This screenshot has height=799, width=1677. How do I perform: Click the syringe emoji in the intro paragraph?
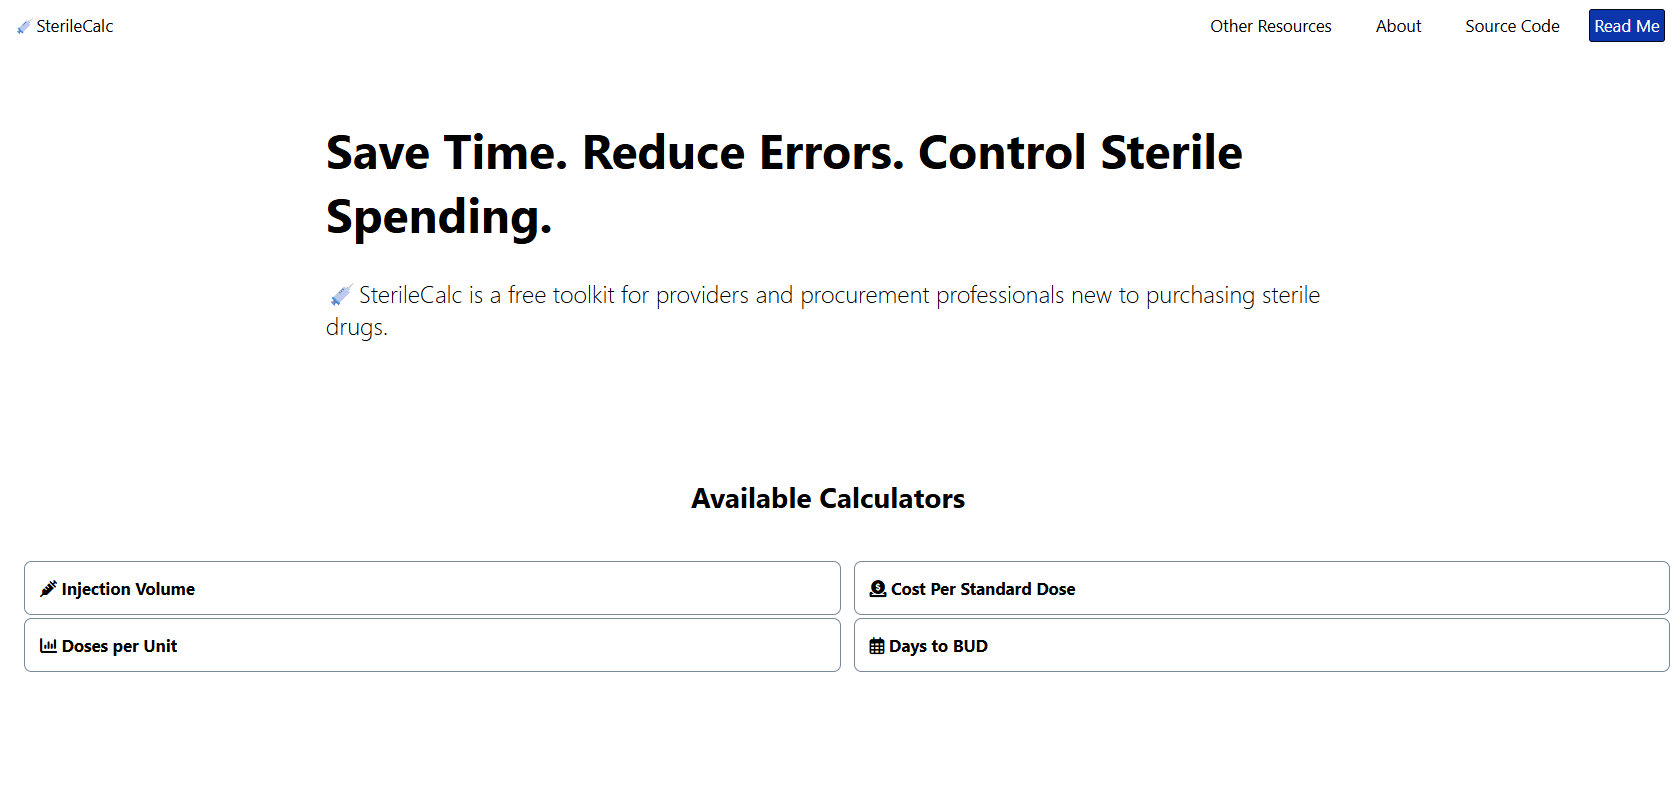340,294
